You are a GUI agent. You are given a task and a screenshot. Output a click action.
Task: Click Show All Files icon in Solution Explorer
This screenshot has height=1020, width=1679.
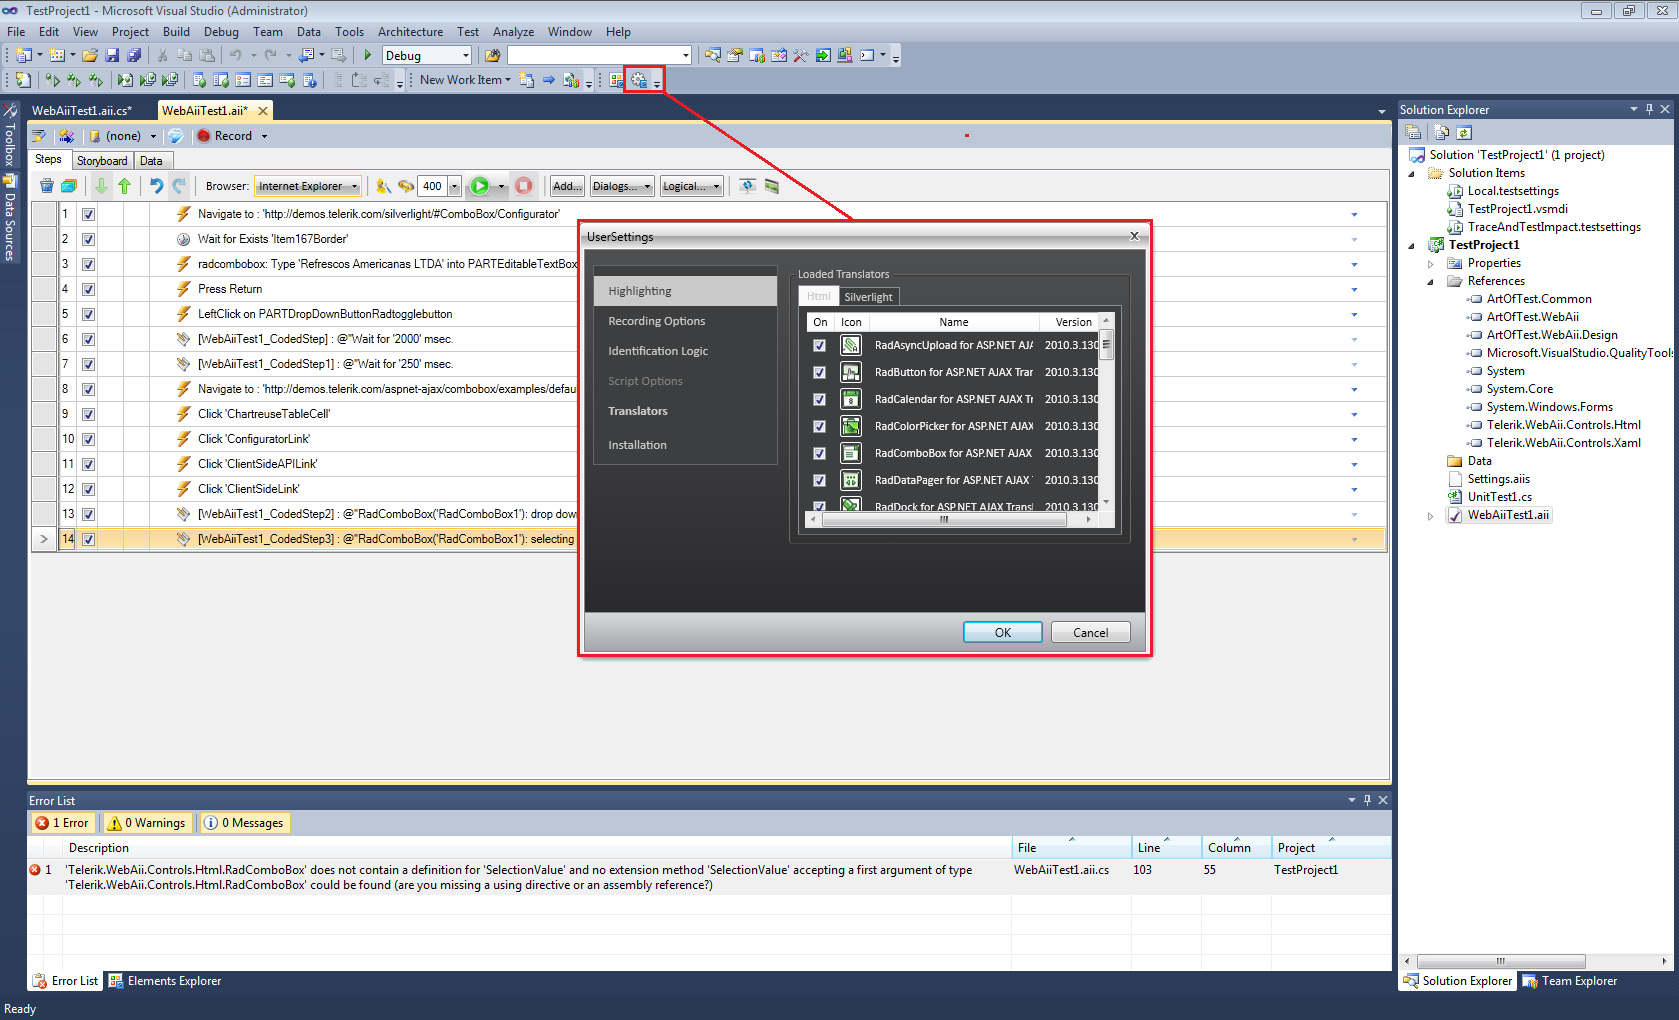[1441, 132]
